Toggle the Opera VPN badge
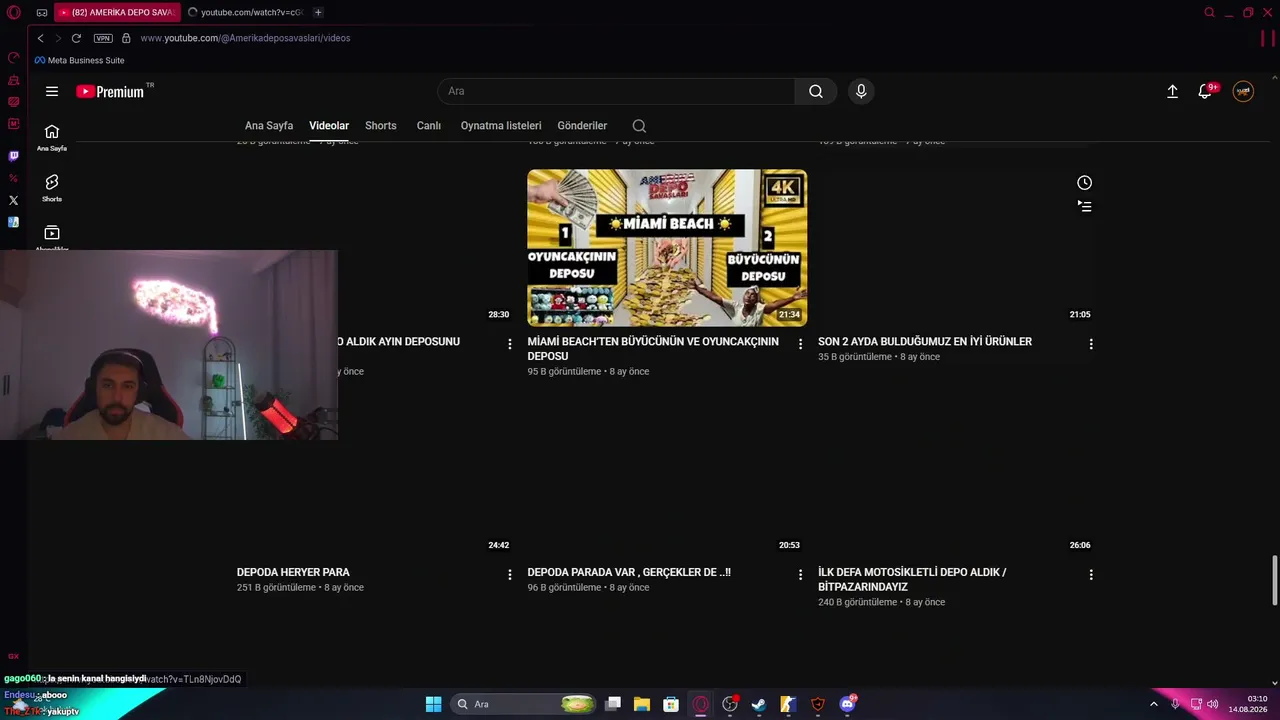 point(103,38)
